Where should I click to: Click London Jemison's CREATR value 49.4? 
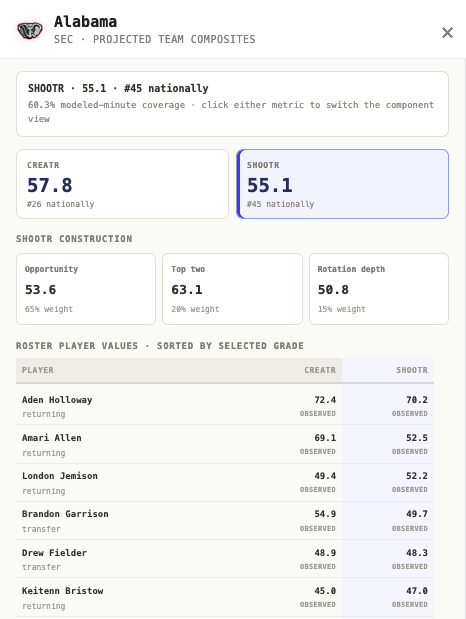[x=325, y=476]
